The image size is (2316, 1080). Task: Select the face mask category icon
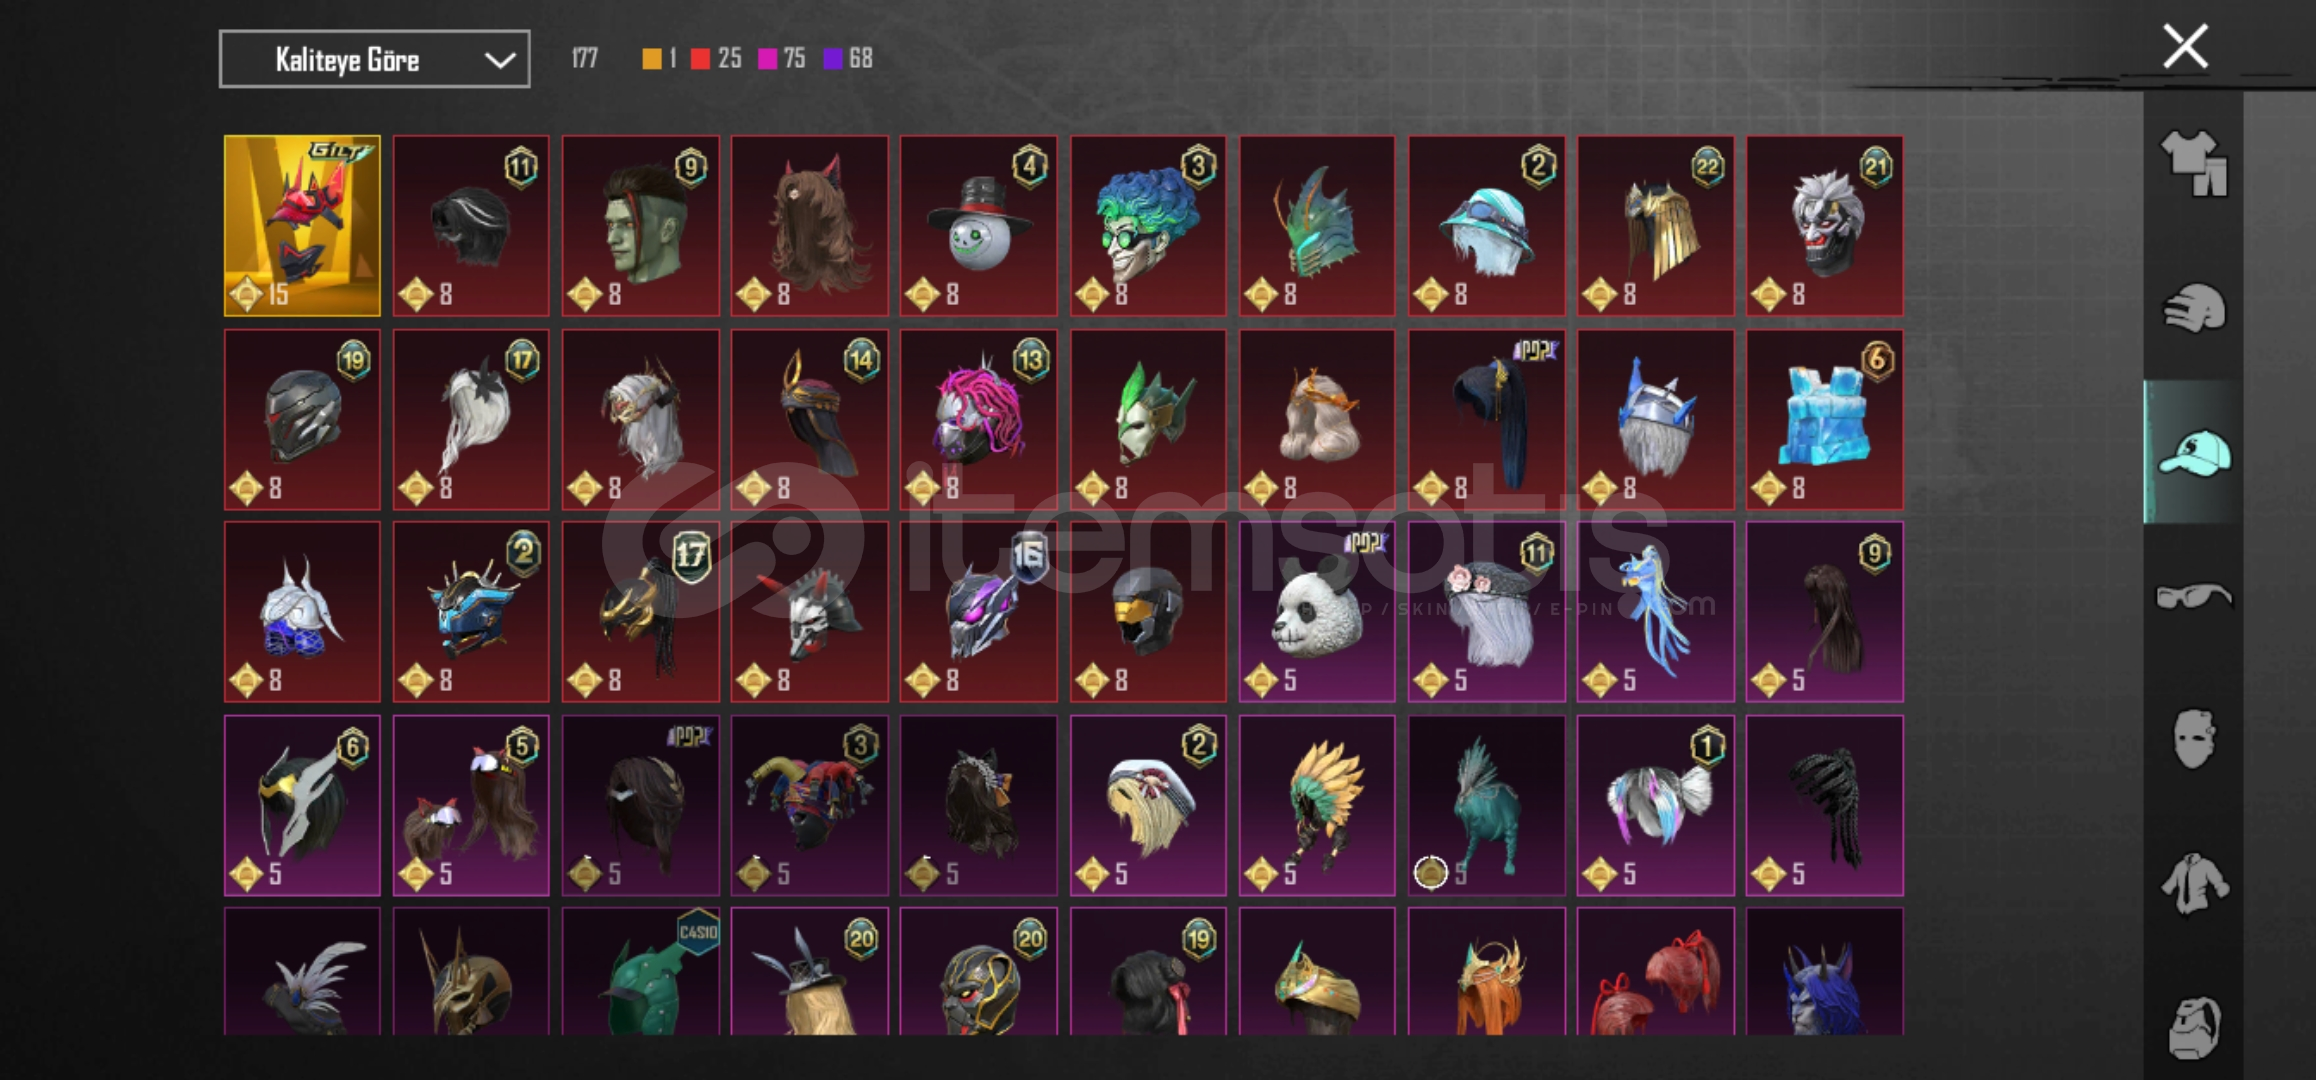(2194, 738)
